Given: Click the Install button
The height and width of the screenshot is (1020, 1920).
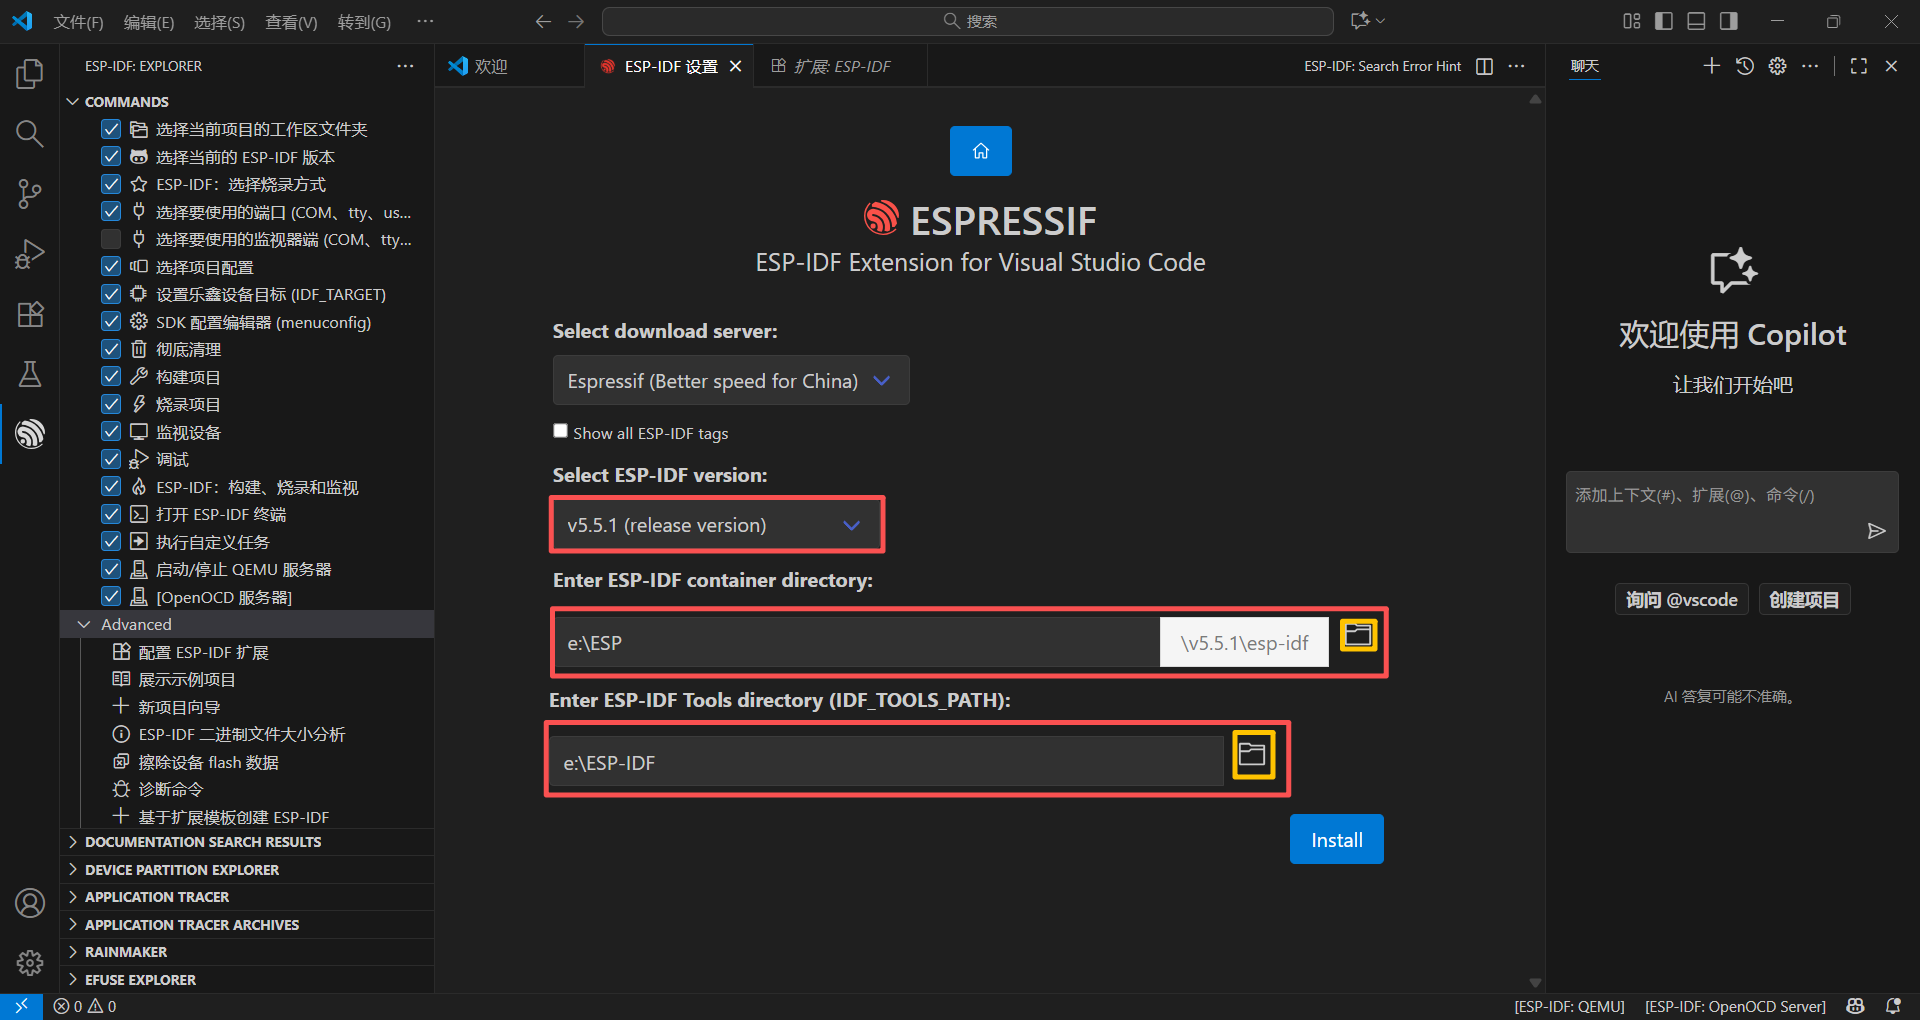Looking at the screenshot, I should [x=1336, y=839].
